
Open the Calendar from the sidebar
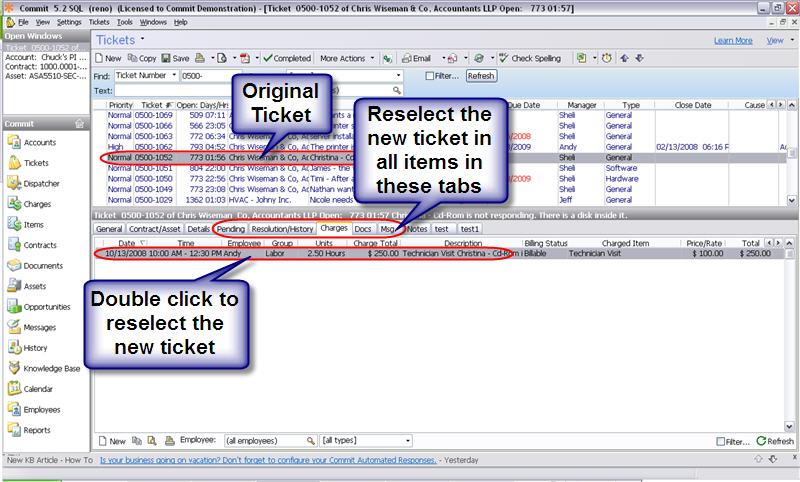(x=40, y=389)
